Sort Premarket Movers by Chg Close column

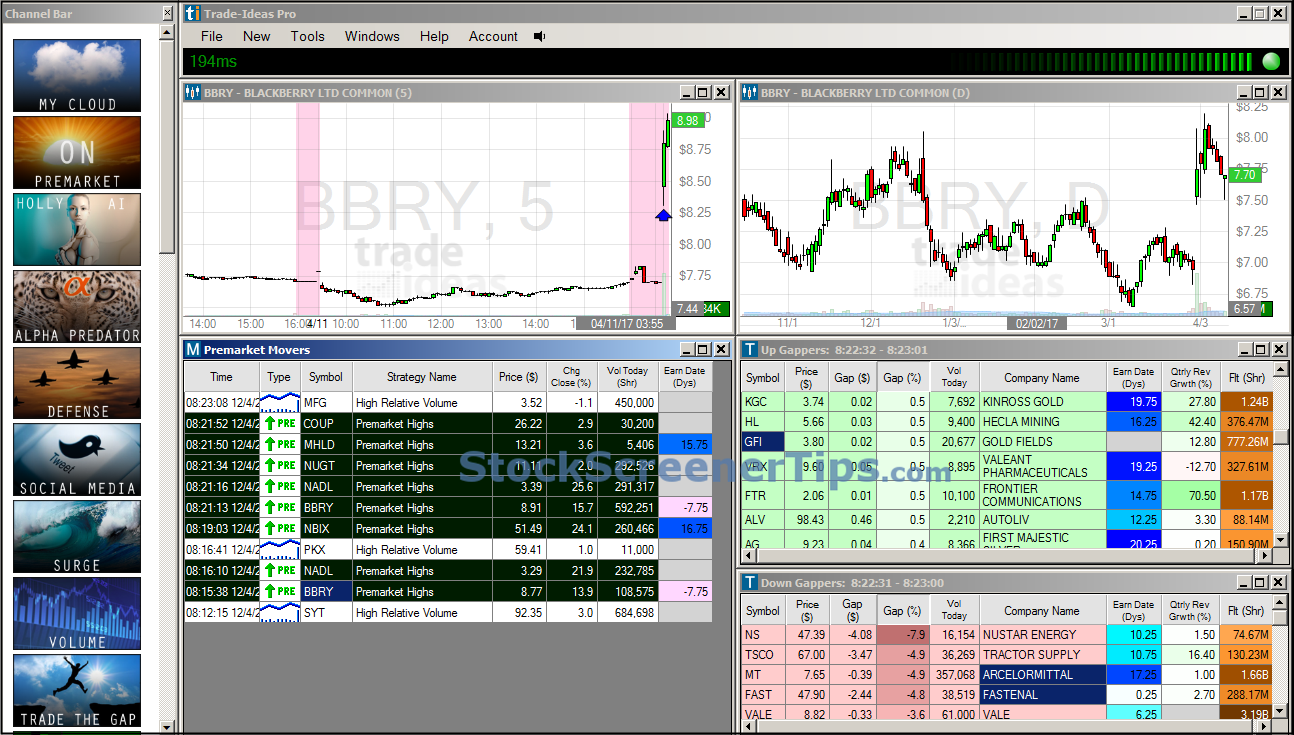coord(571,377)
